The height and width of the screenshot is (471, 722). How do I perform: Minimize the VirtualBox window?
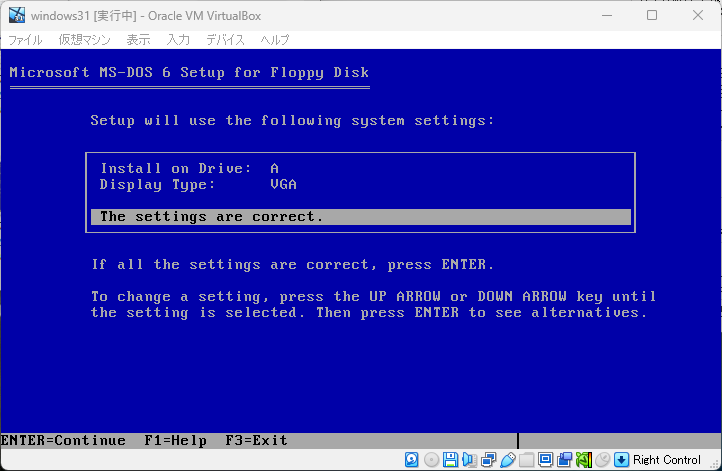pyautogui.click(x=607, y=15)
